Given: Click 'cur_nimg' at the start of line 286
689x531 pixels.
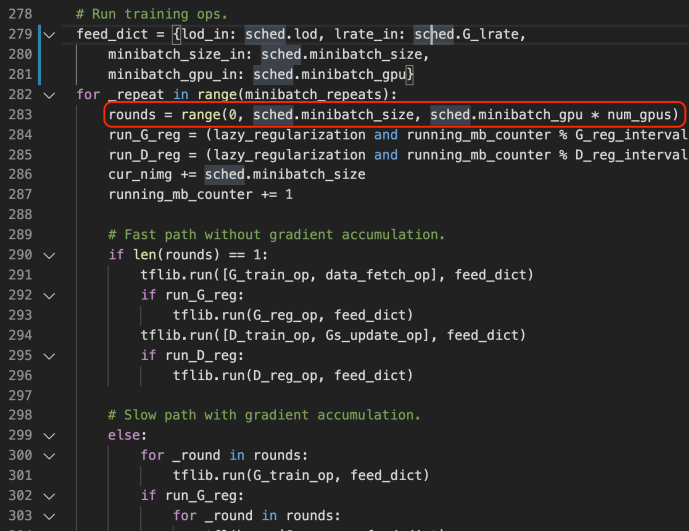Looking at the screenshot, I should 140,175.
